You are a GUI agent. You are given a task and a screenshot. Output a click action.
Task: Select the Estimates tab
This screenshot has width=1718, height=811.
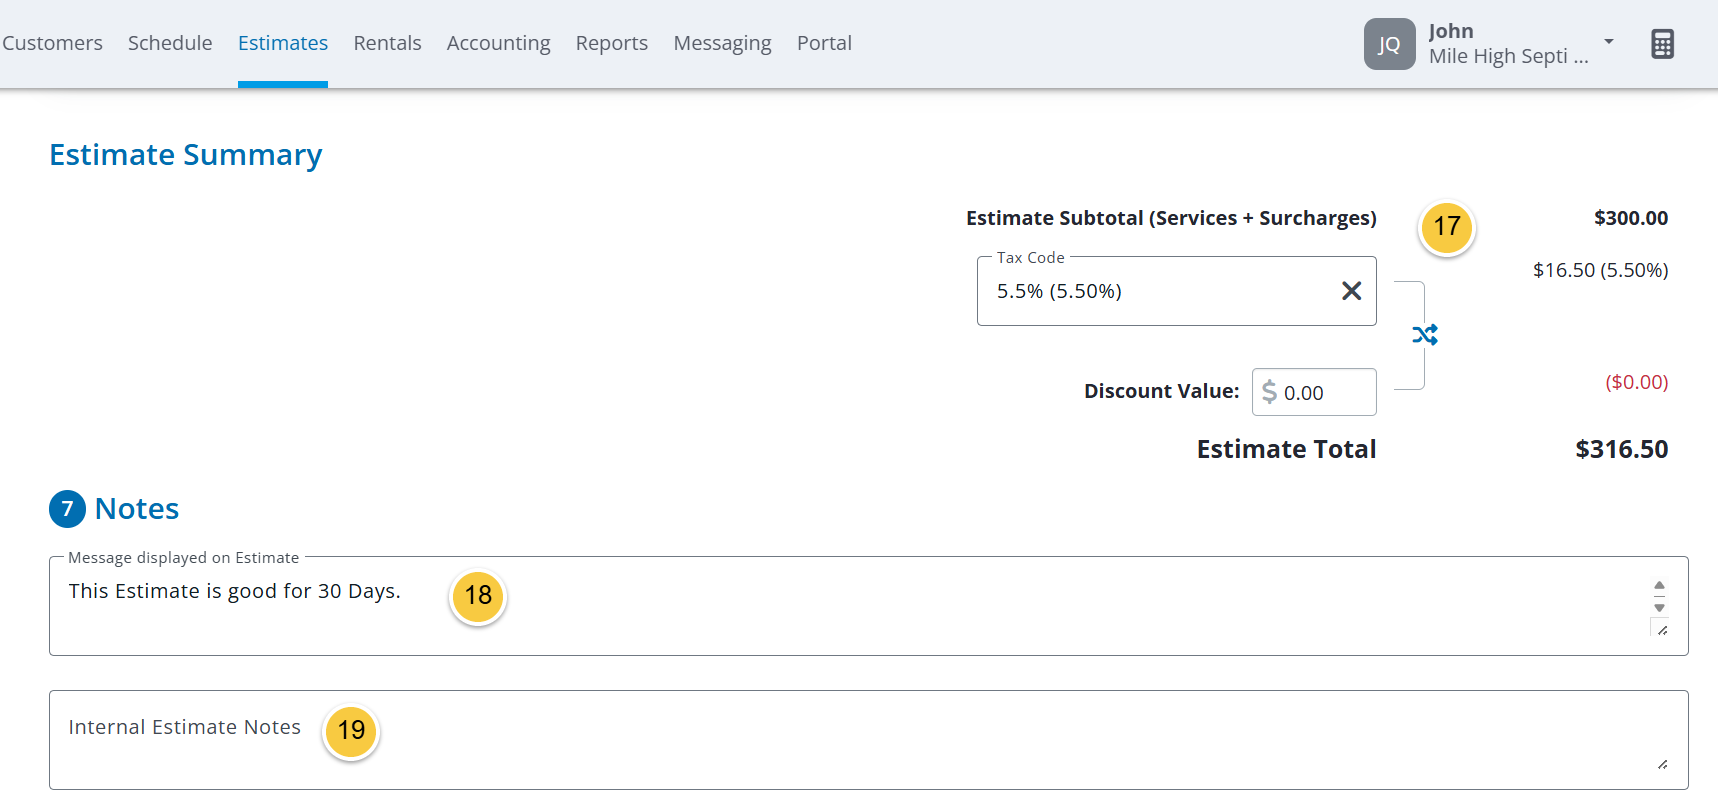tap(283, 43)
